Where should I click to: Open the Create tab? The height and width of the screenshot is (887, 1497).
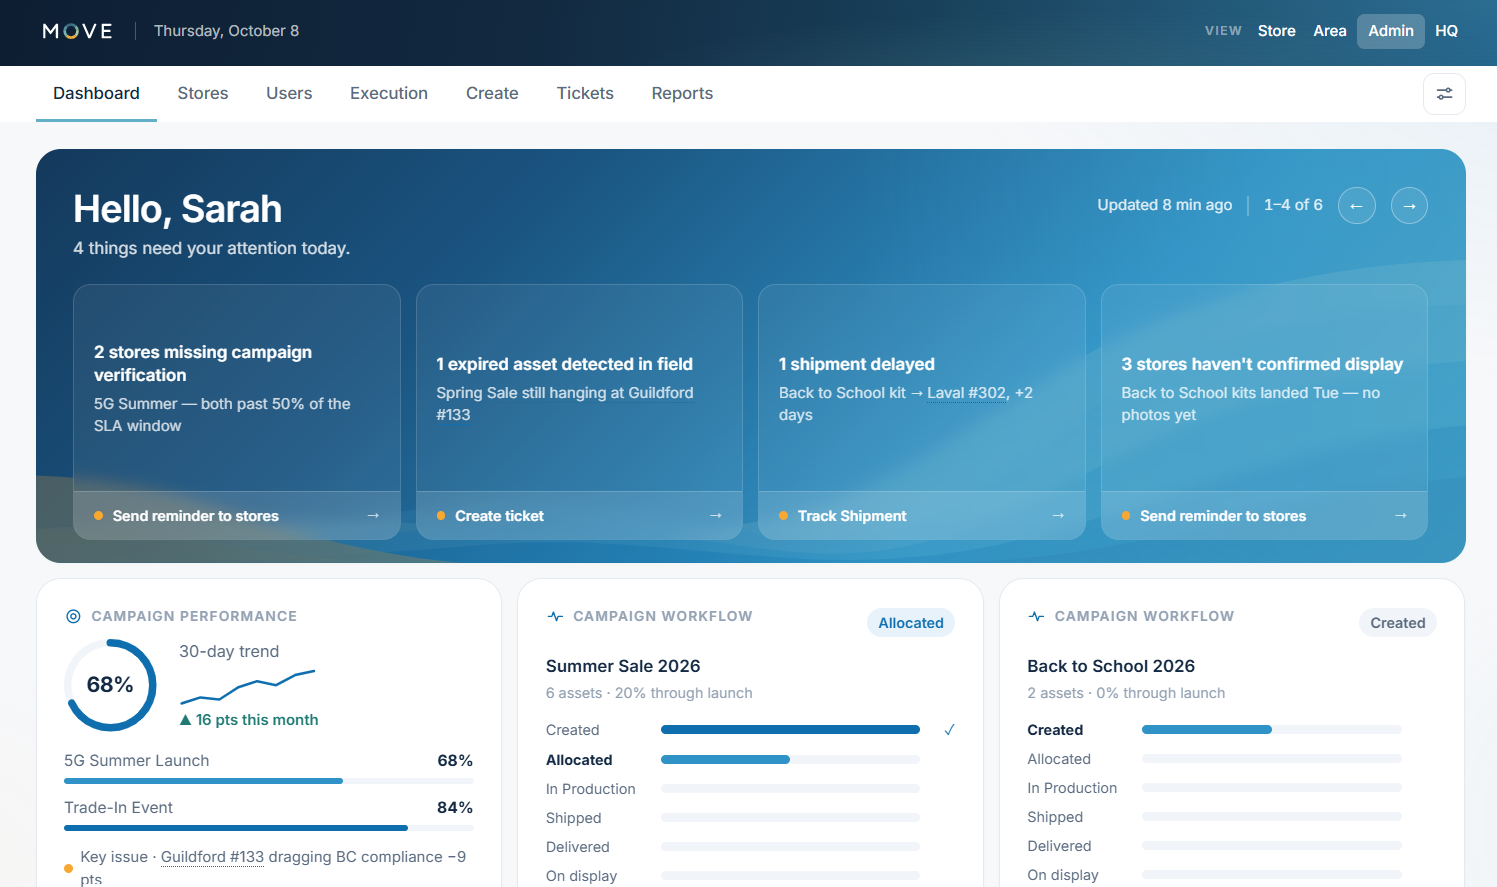pos(492,93)
